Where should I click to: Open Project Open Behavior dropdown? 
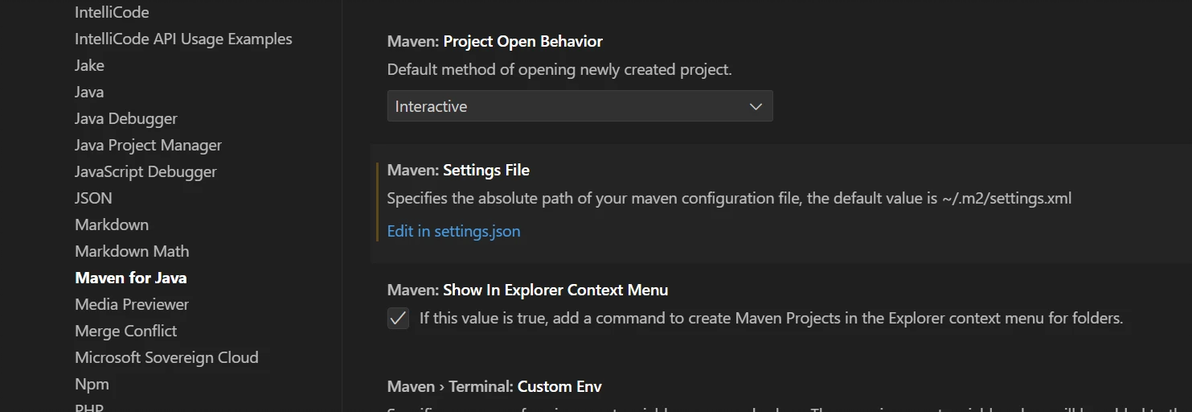click(x=579, y=106)
